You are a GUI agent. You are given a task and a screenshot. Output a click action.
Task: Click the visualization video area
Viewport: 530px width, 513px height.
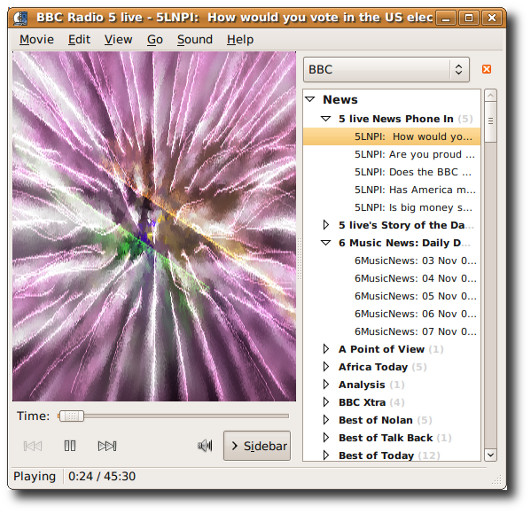coord(154,226)
